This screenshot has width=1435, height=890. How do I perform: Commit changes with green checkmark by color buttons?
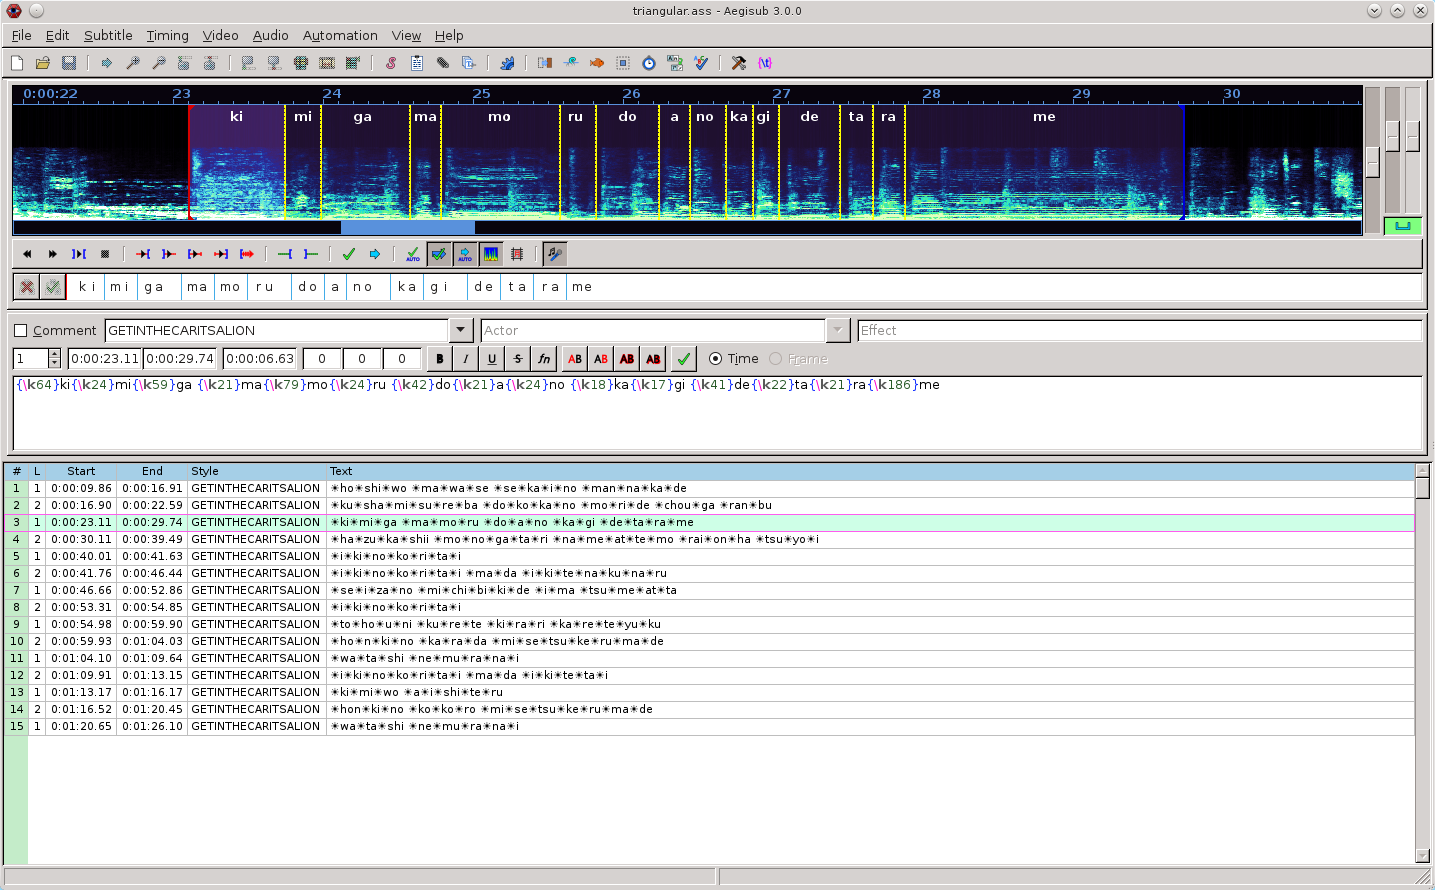(684, 359)
